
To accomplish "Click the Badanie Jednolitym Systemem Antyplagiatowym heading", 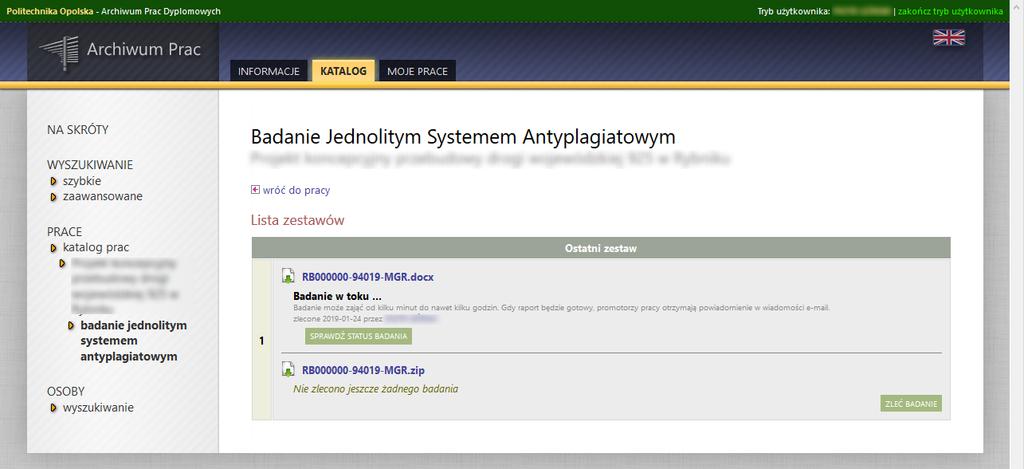I will pyautogui.click(x=463, y=137).
